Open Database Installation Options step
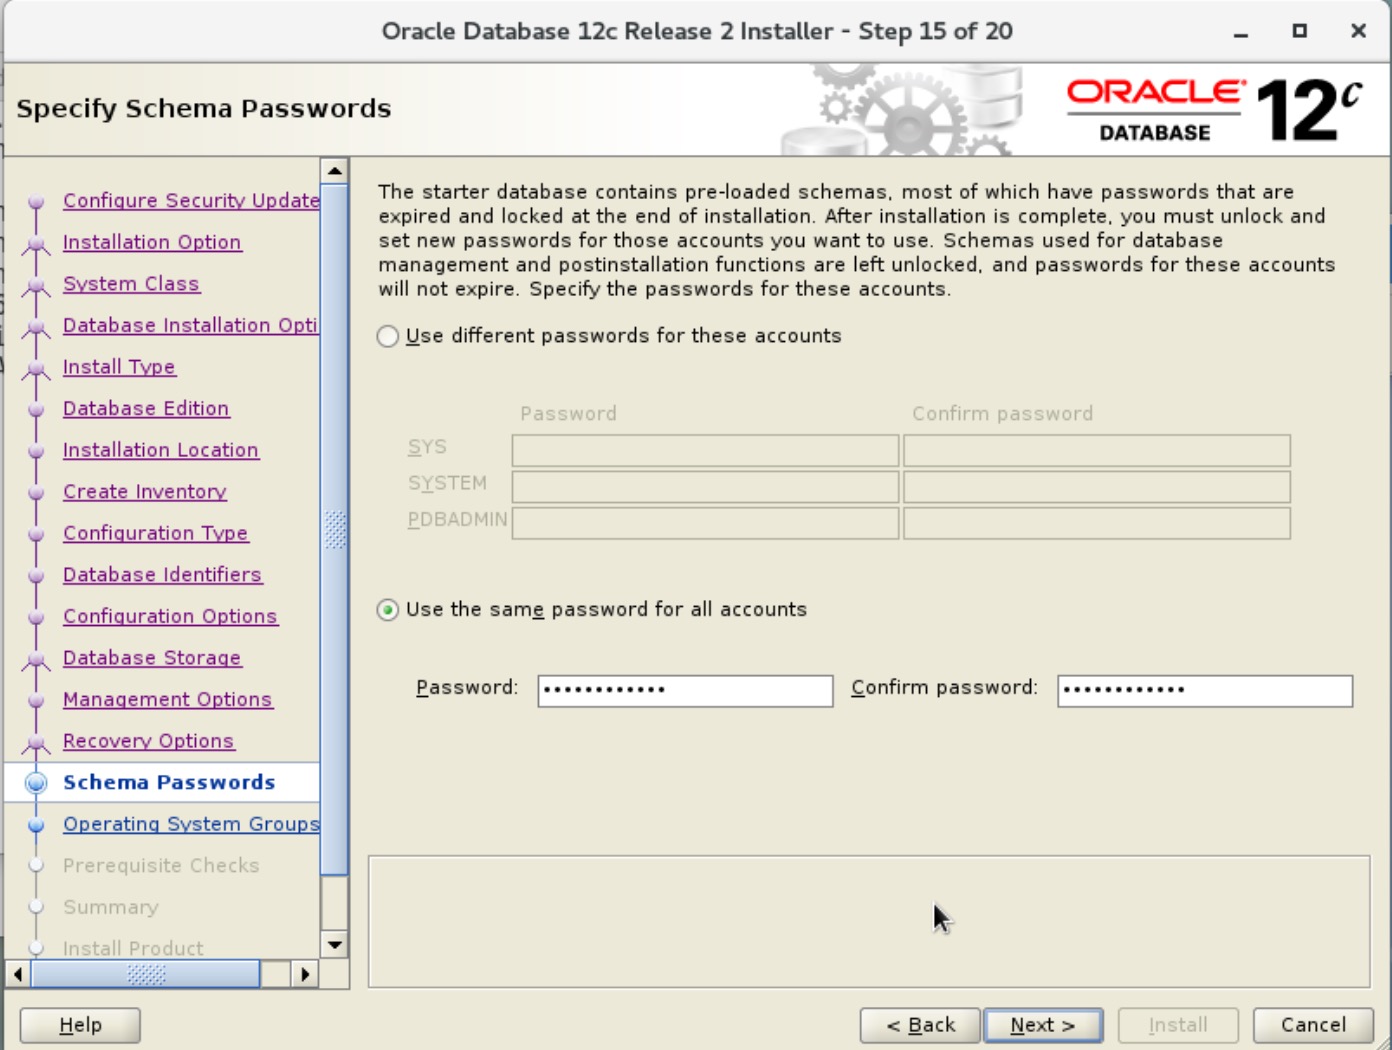This screenshot has height=1050, width=1392. [x=190, y=325]
